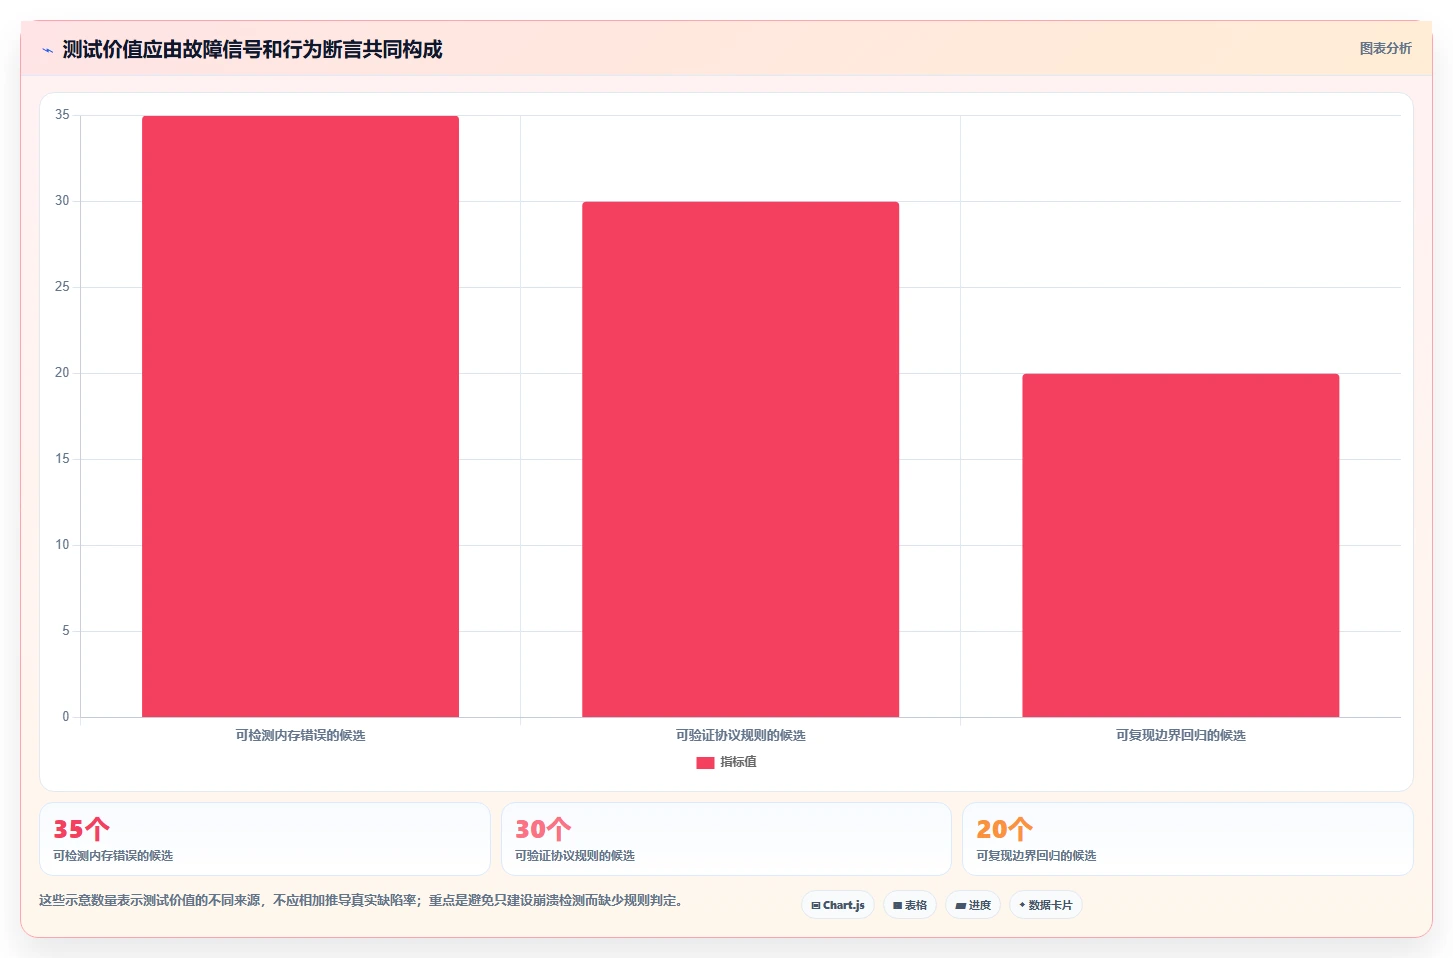Screen dimensions: 1453x958
Task: Select the 可复现边界回归的候选 bar
Action: click(1180, 545)
